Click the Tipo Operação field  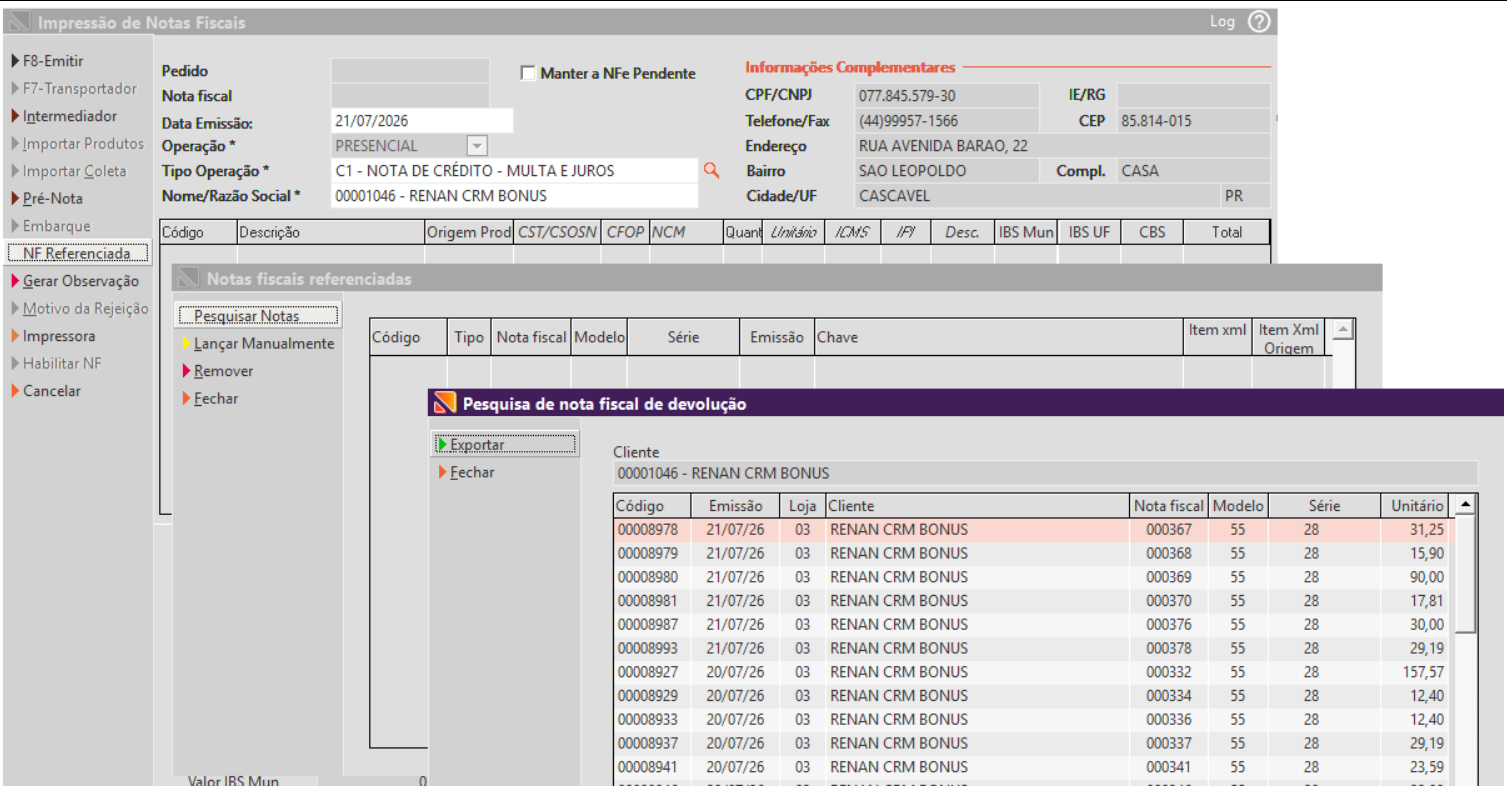514,171
